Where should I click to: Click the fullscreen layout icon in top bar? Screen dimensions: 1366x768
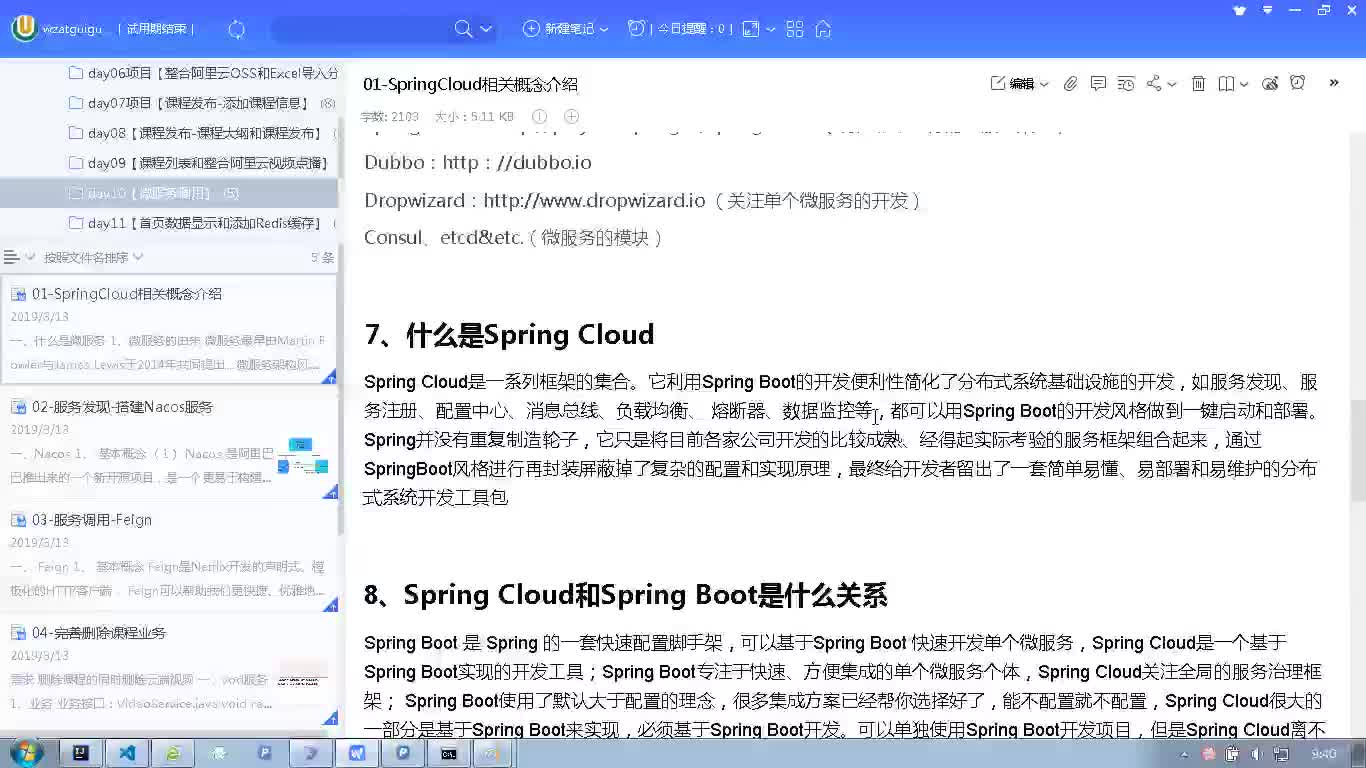click(751, 29)
